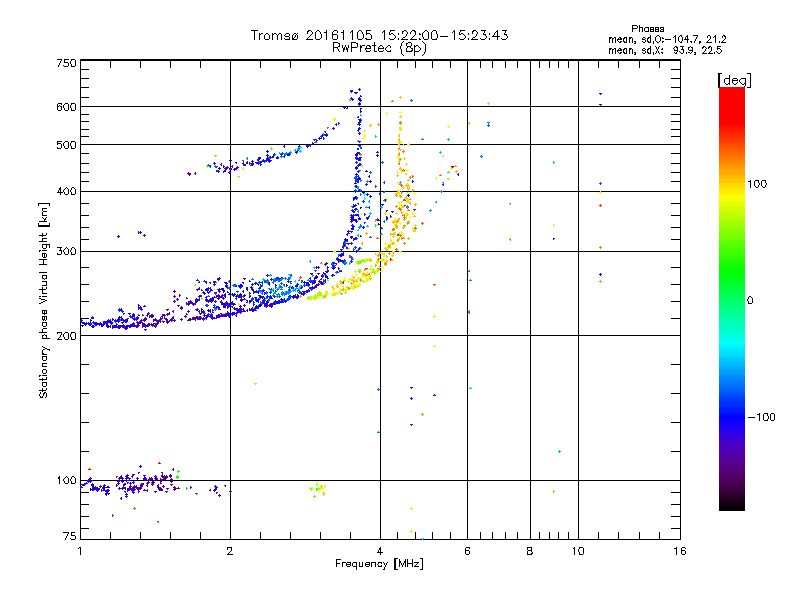Click the 'Stationary phase Virtual Height [km]' y-axis label
800x600 pixels.
[x=44, y=300]
